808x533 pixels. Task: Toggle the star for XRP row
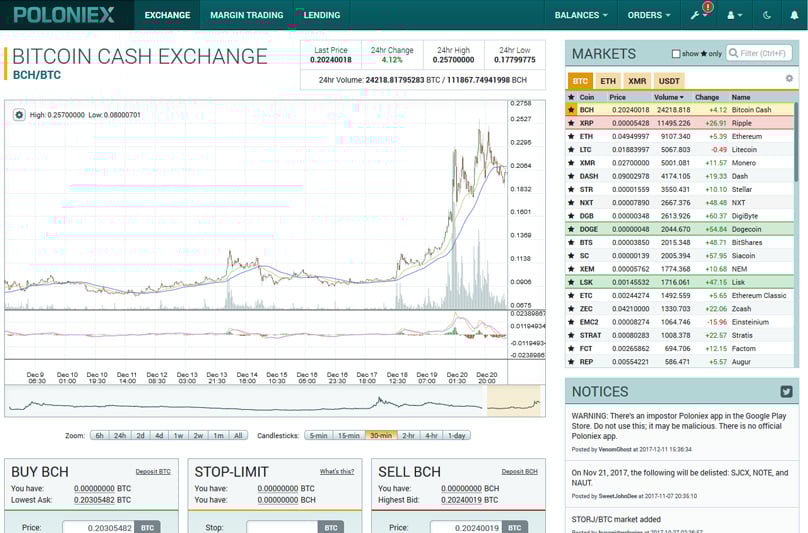[571, 123]
